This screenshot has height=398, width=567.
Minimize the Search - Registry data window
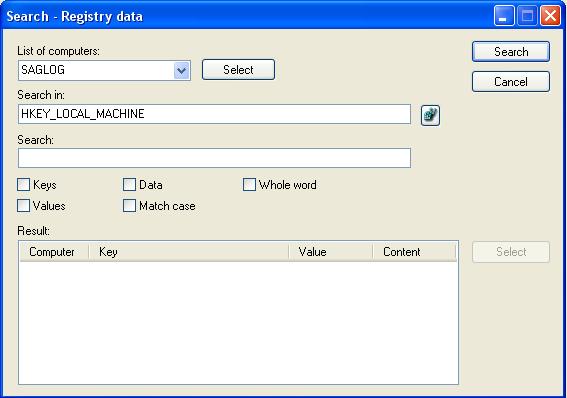(x=504, y=16)
